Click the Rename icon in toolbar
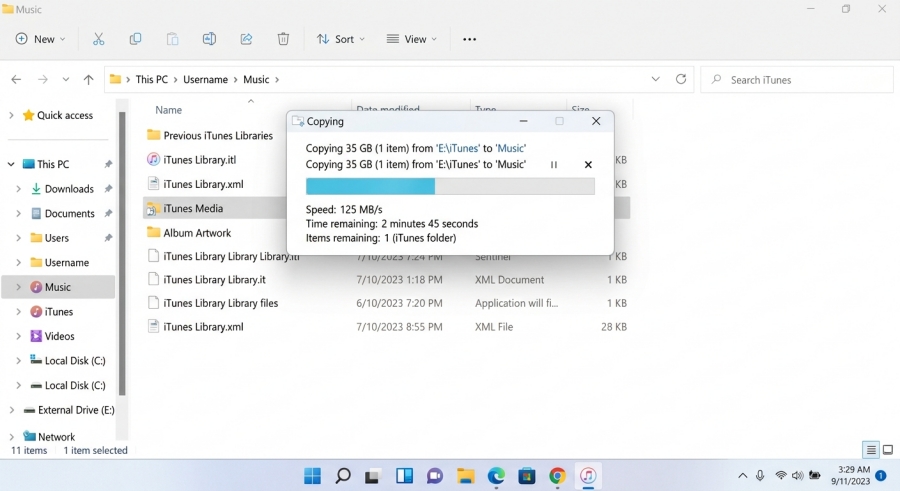This screenshot has height=491, width=900. [x=210, y=39]
